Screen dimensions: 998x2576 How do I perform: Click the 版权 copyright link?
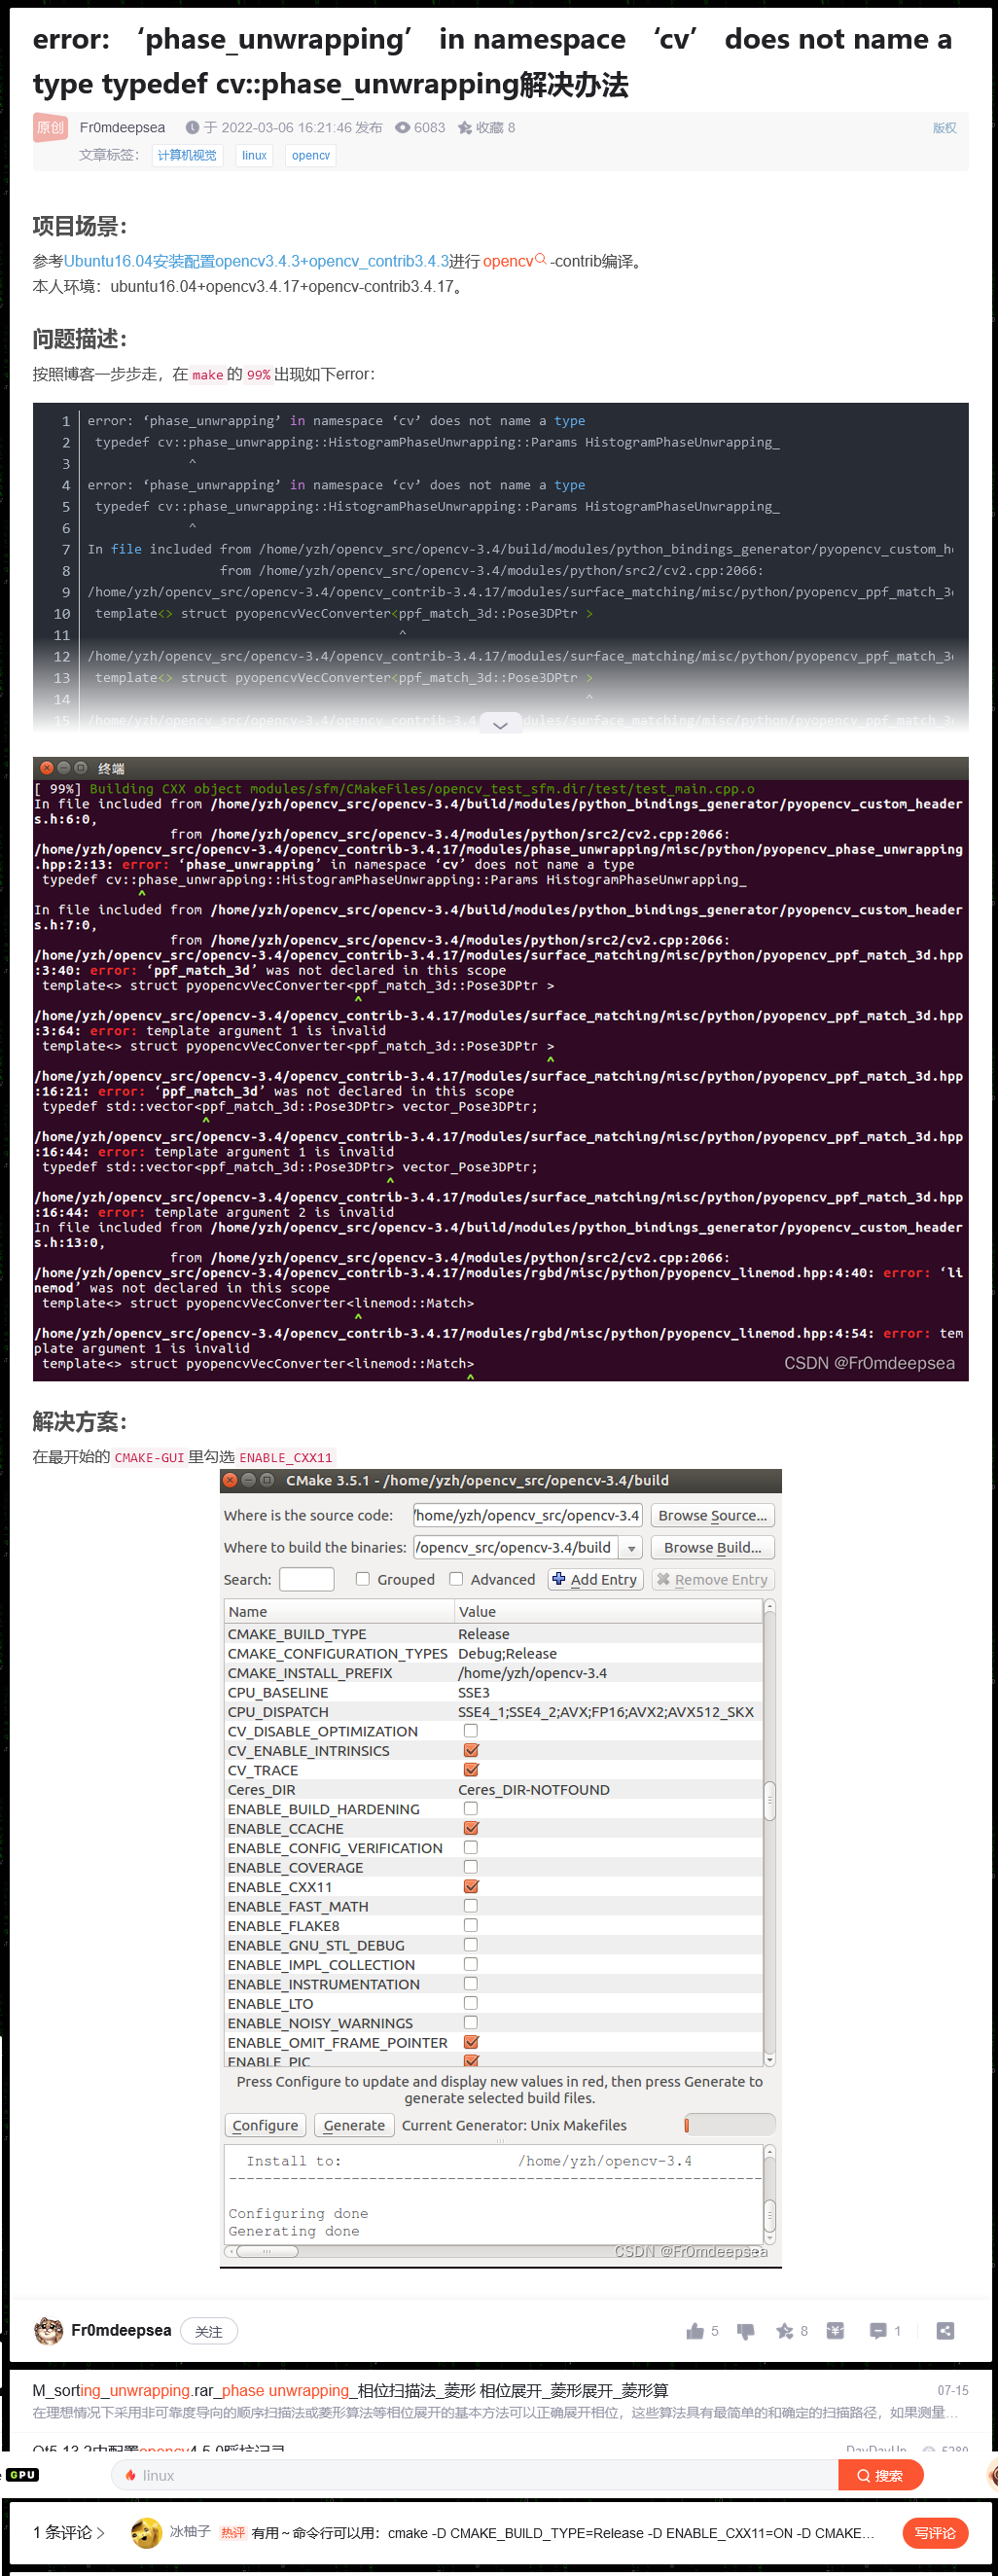point(945,128)
